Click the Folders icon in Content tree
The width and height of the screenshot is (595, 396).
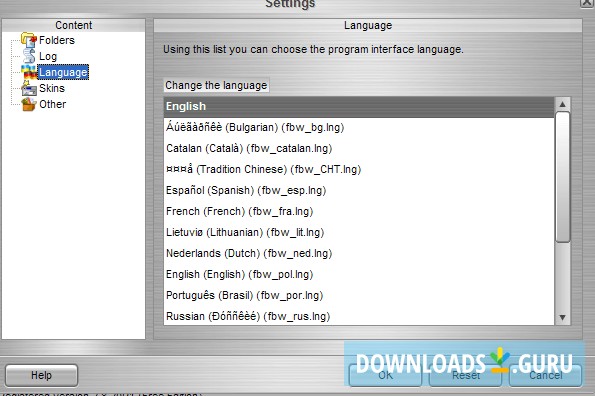tap(29, 40)
